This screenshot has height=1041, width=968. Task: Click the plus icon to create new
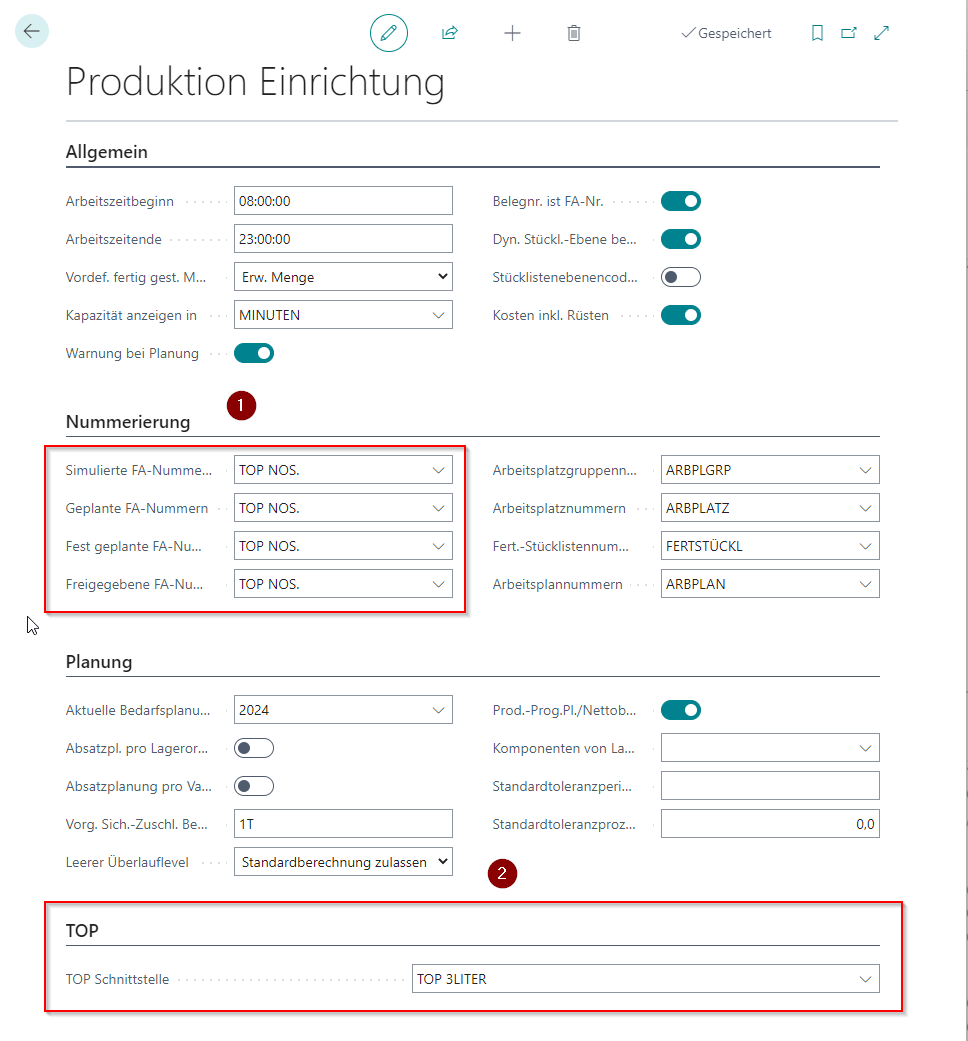pos(512,33)
